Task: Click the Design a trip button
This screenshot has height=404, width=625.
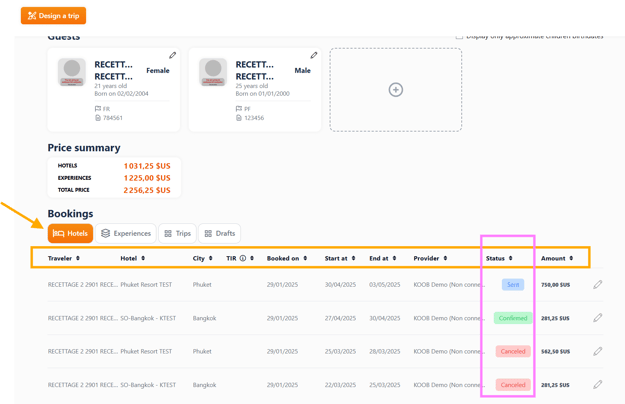Action: (x=53, y=16)
